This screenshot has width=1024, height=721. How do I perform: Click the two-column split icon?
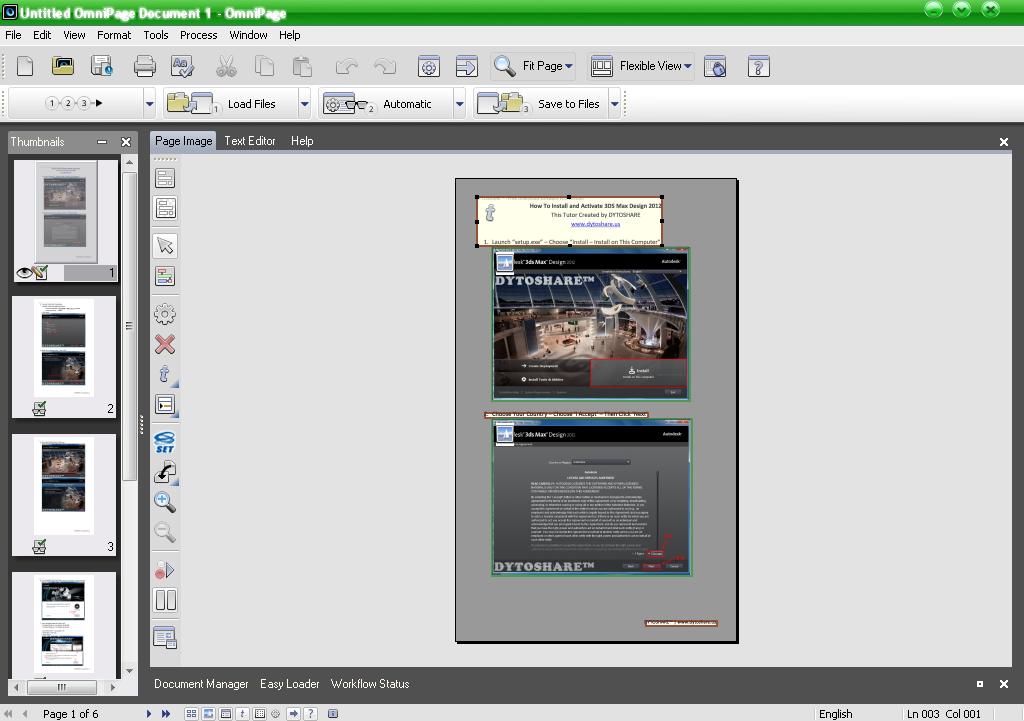point(165,600)
